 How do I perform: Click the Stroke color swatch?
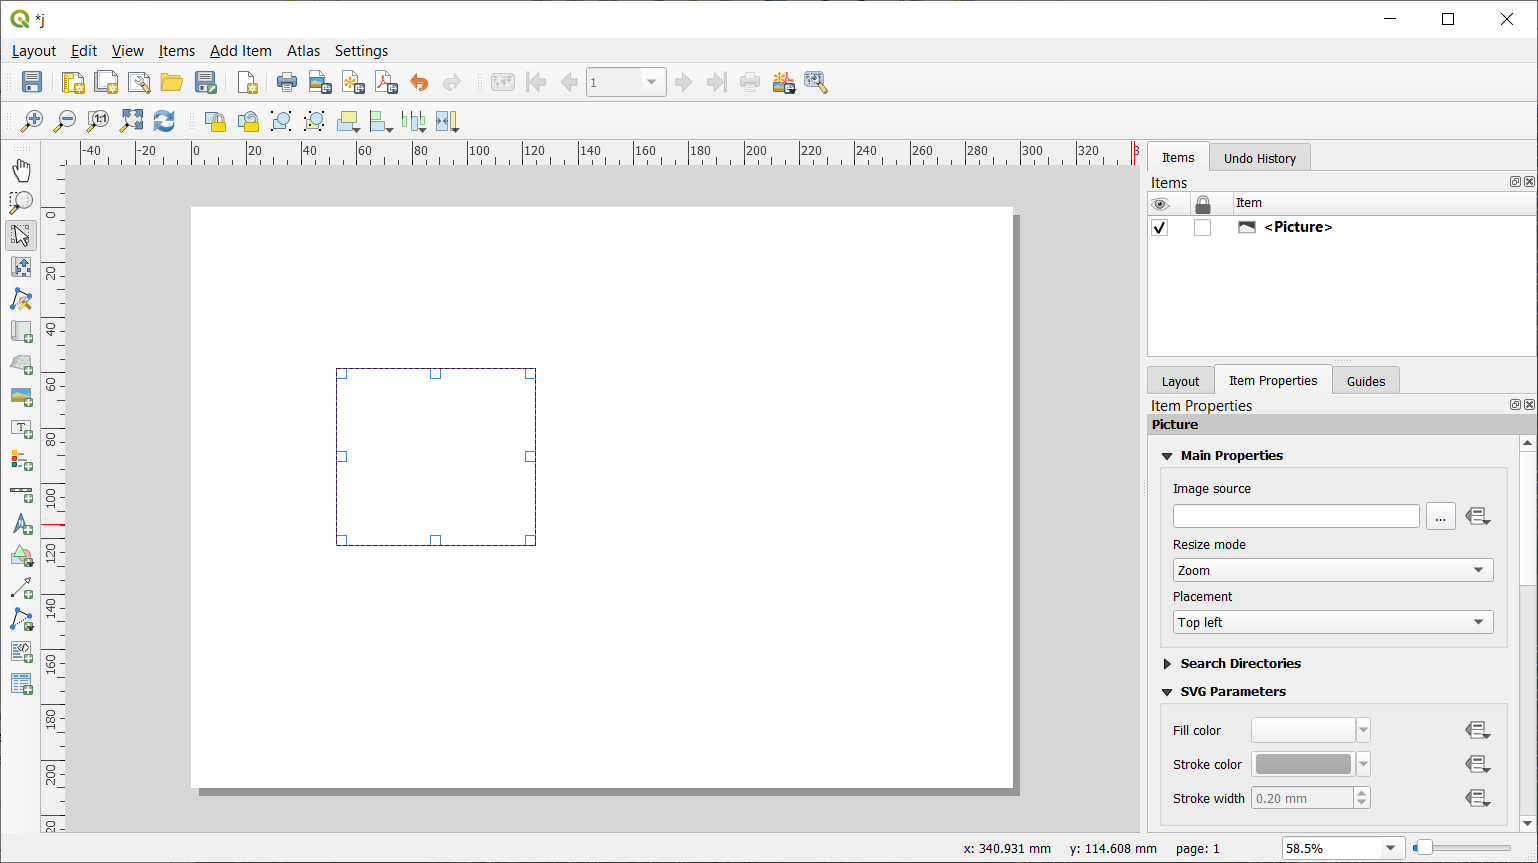[x=1303, y=764]
